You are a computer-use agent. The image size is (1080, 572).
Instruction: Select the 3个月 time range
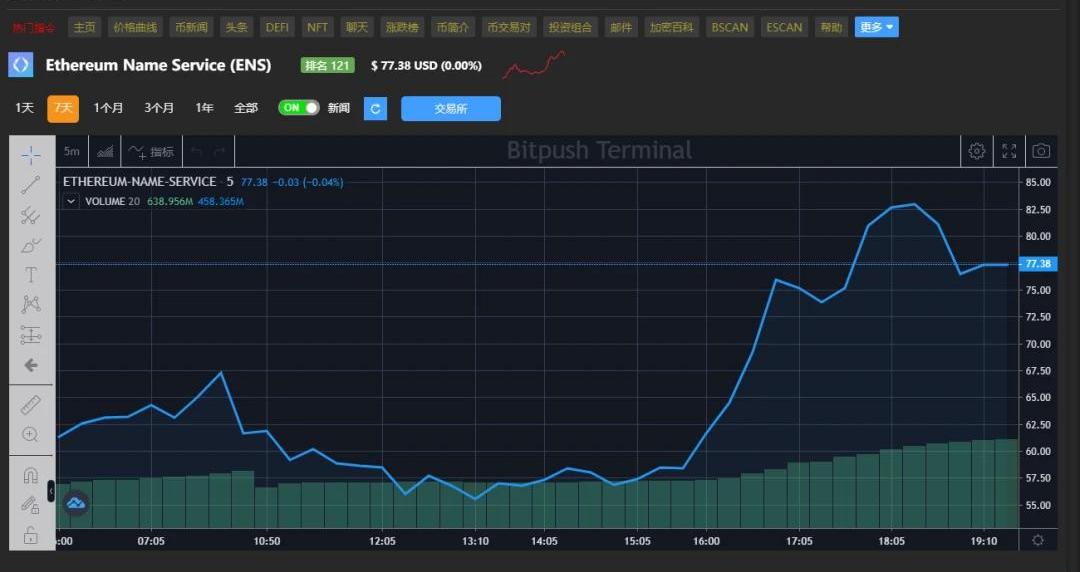pos(158,108)
